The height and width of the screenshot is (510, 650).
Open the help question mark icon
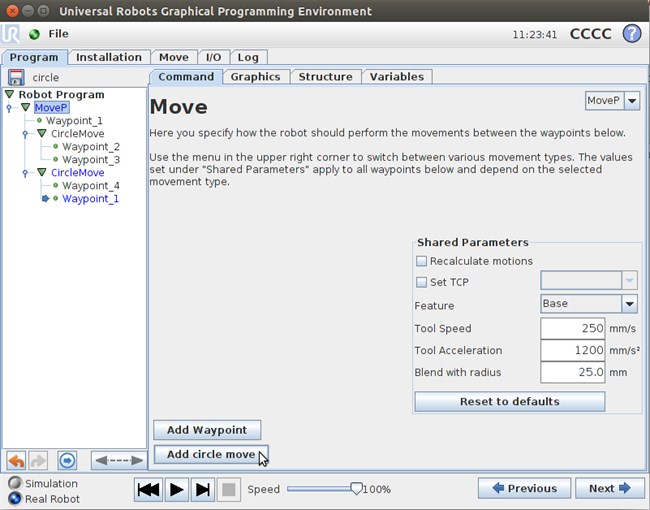pos(632,34)
